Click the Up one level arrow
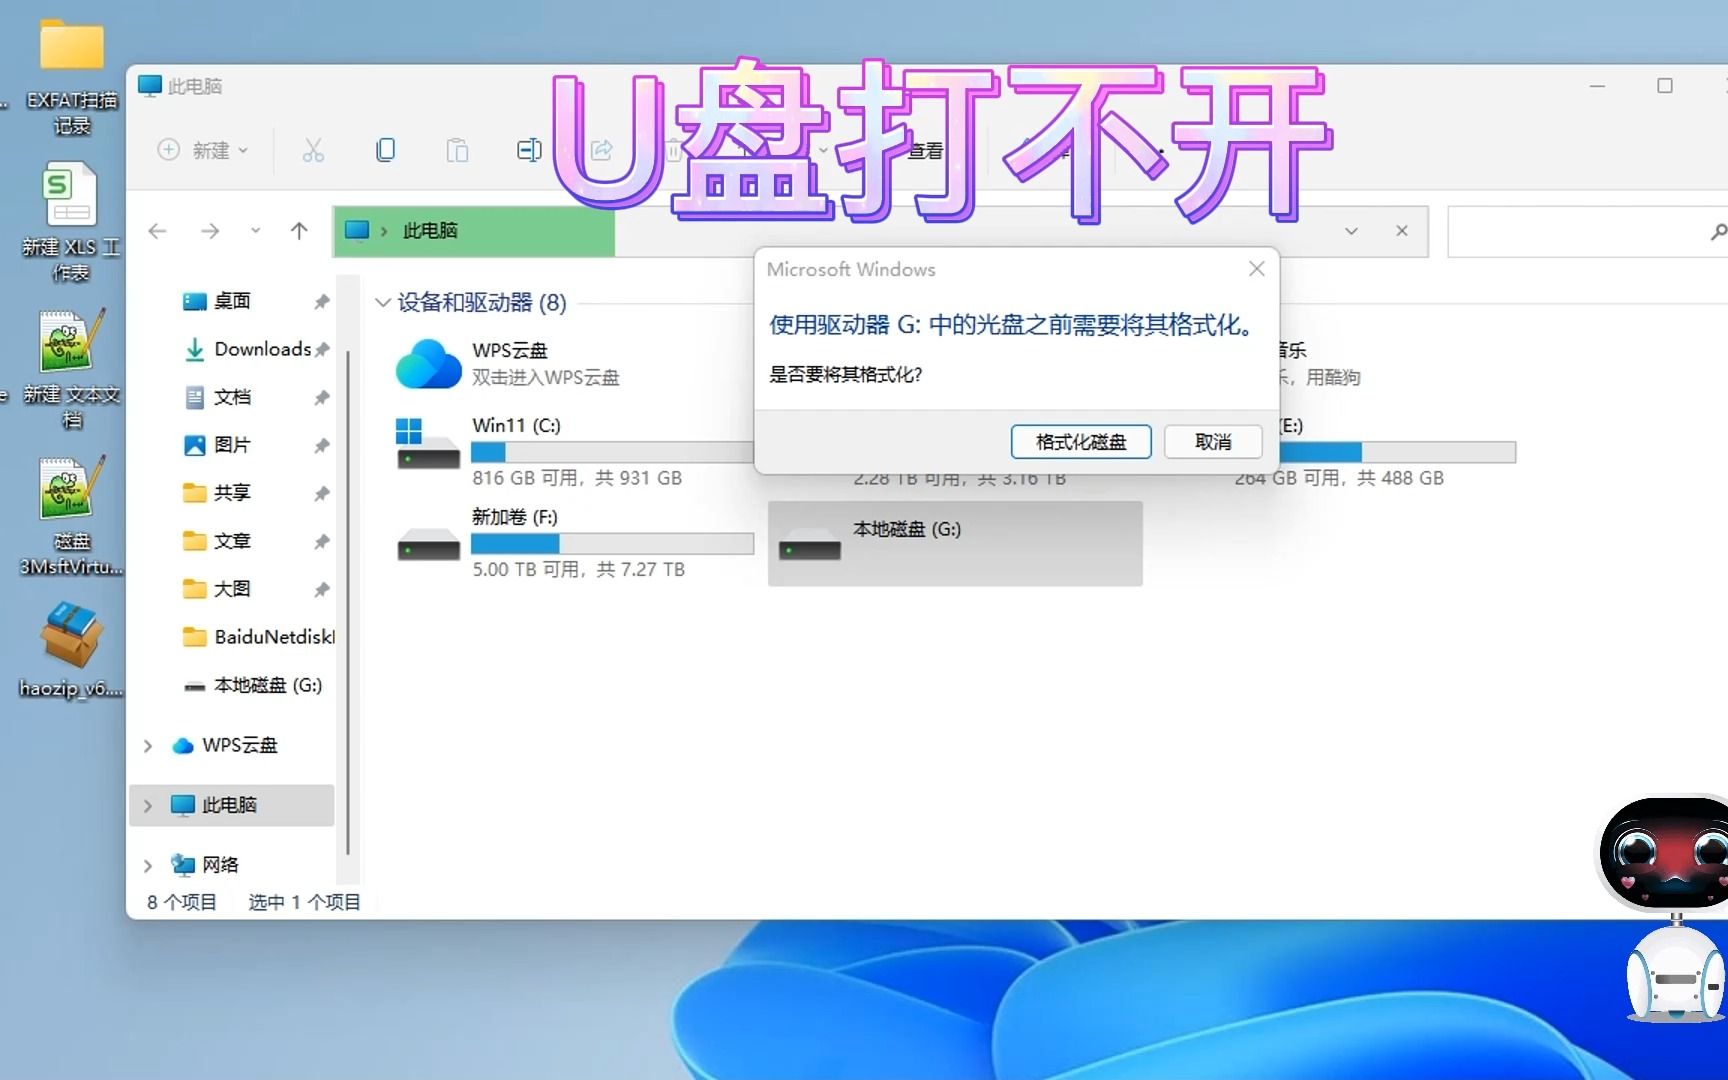 pyautogui.click(x=298, y=231)
